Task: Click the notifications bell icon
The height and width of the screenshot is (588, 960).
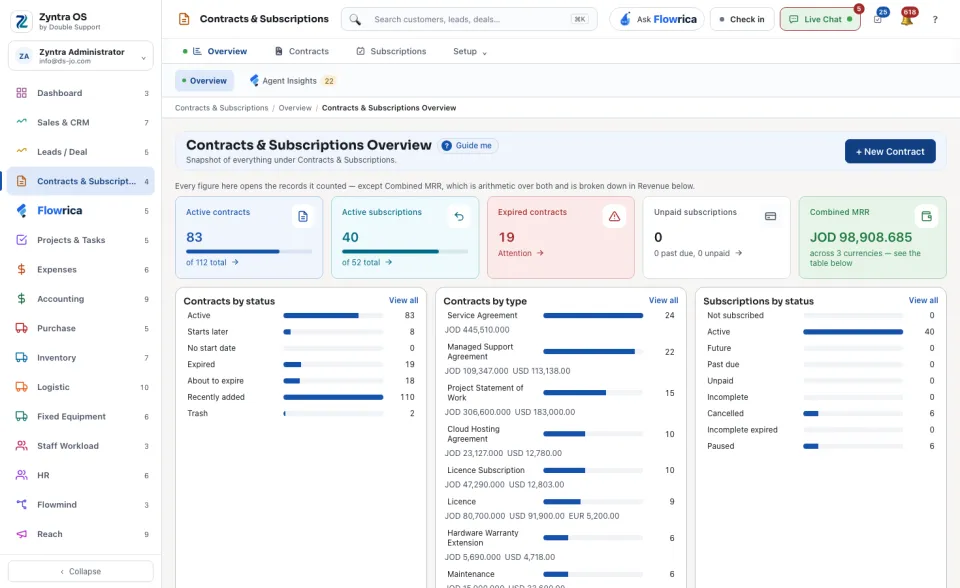Action: click(x=907, y=19)
